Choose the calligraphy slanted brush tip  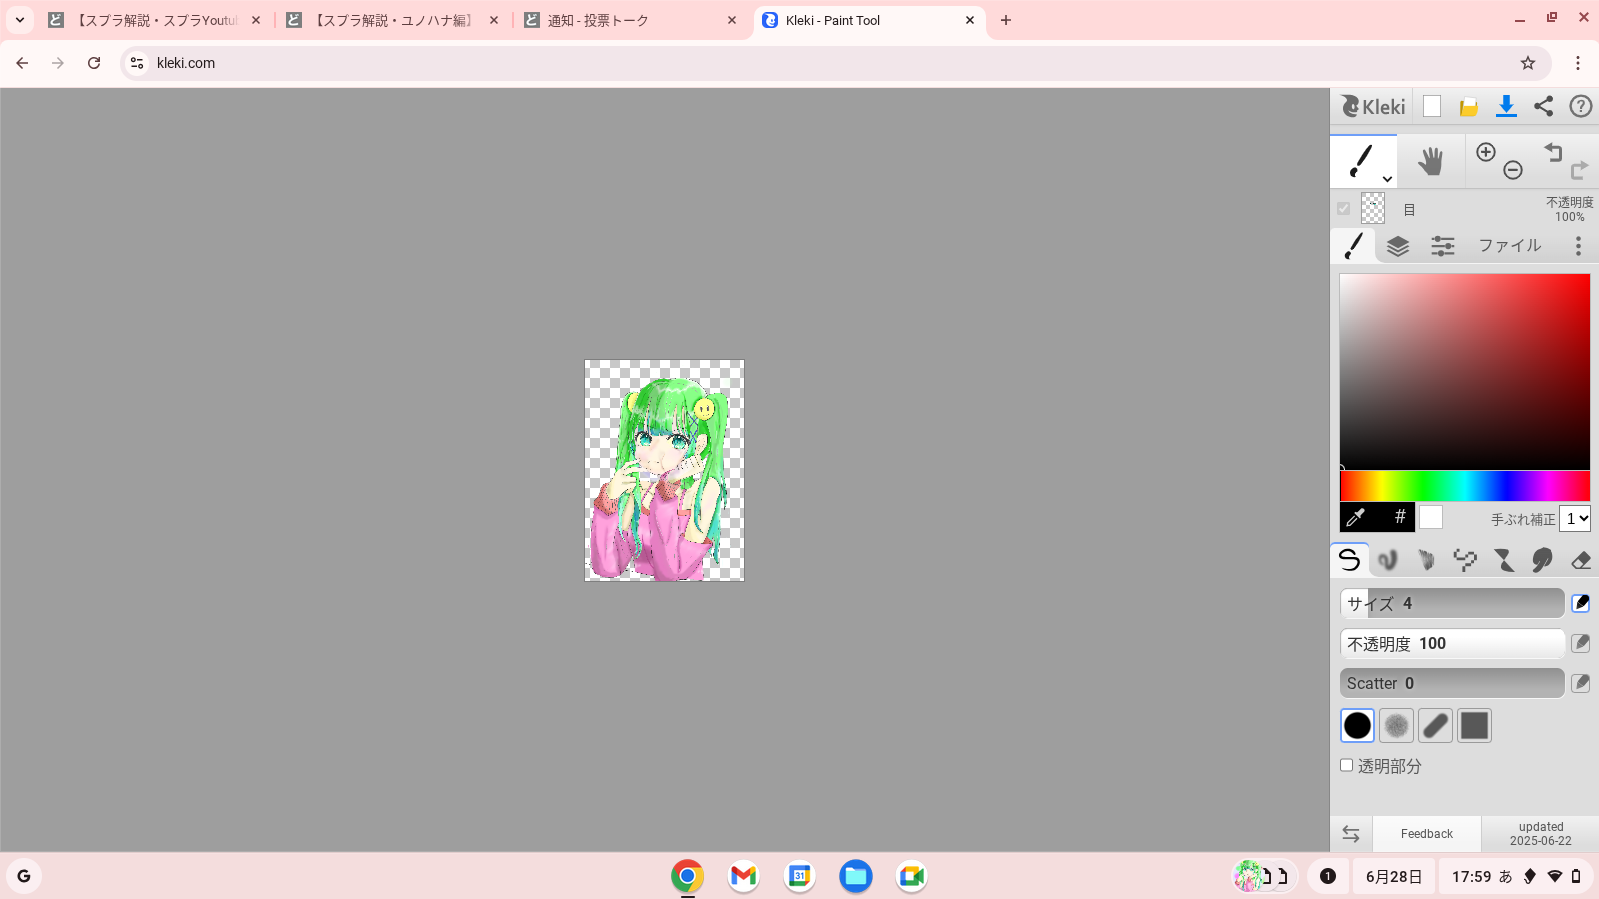[1435, 726]
